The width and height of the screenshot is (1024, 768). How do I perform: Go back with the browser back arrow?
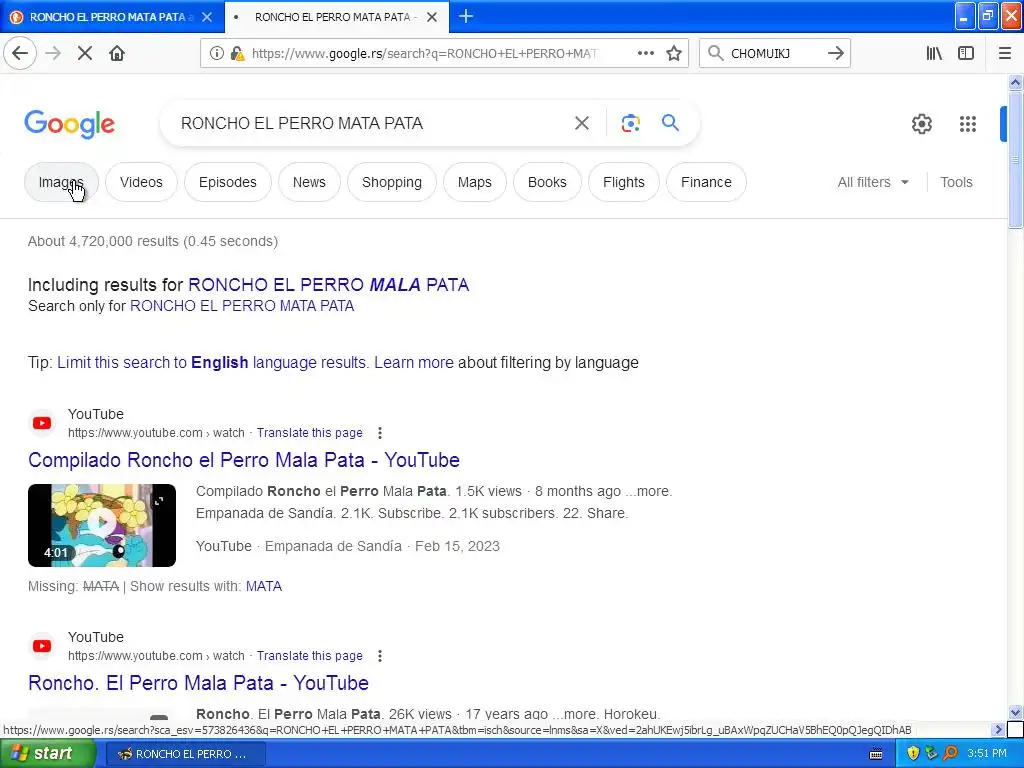pos(20,54)
